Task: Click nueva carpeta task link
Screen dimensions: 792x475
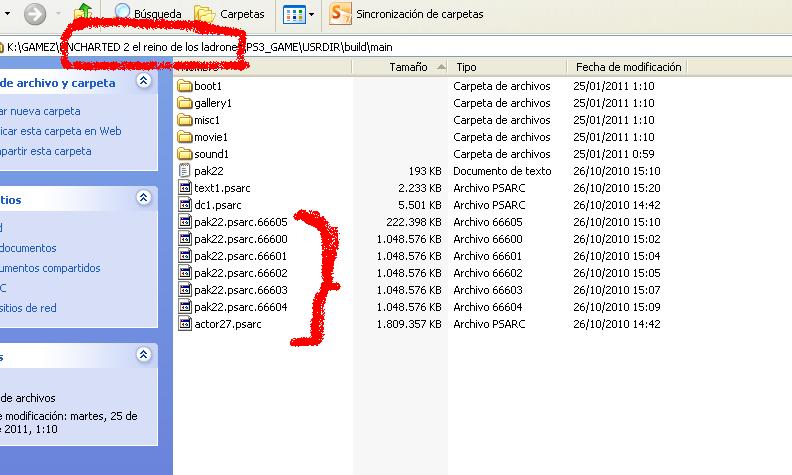Action: click(40, 111)
